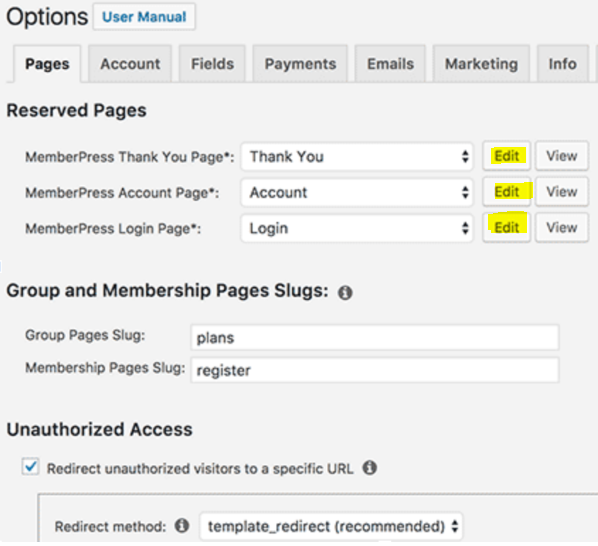The image size is (598, 546).
Task: Edit the Login page
Action: (506, 227)
